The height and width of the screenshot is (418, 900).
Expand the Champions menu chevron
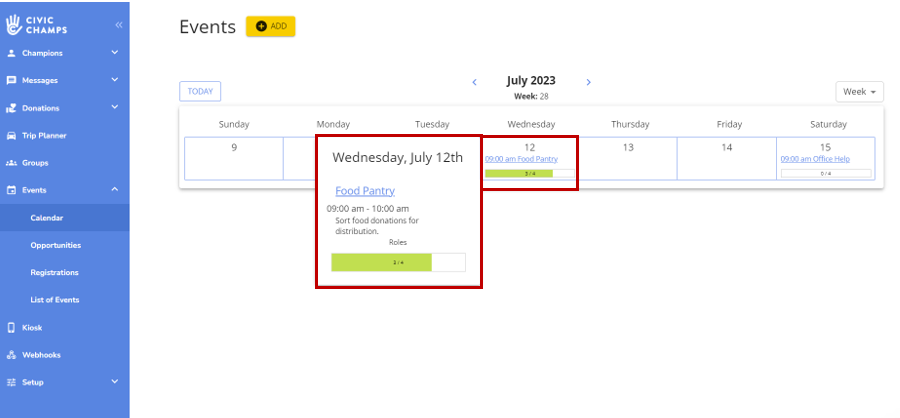click(115, 53)
